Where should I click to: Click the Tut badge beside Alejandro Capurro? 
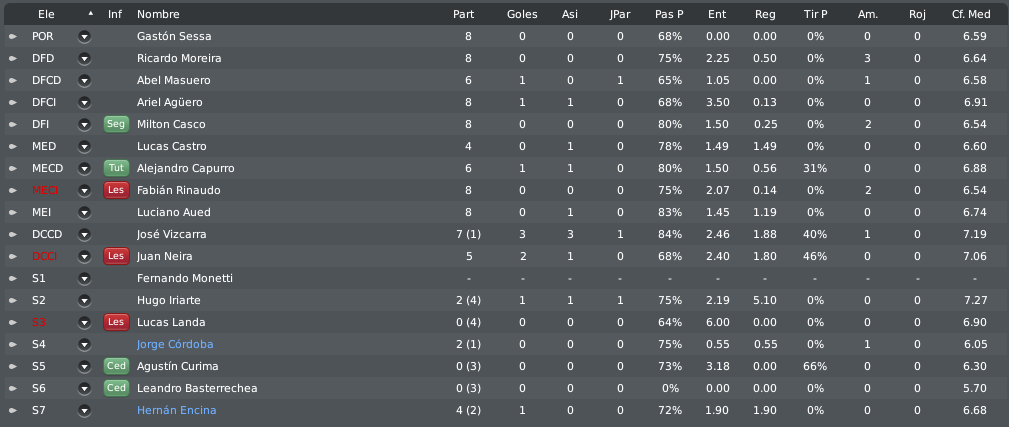click(116, 168)
